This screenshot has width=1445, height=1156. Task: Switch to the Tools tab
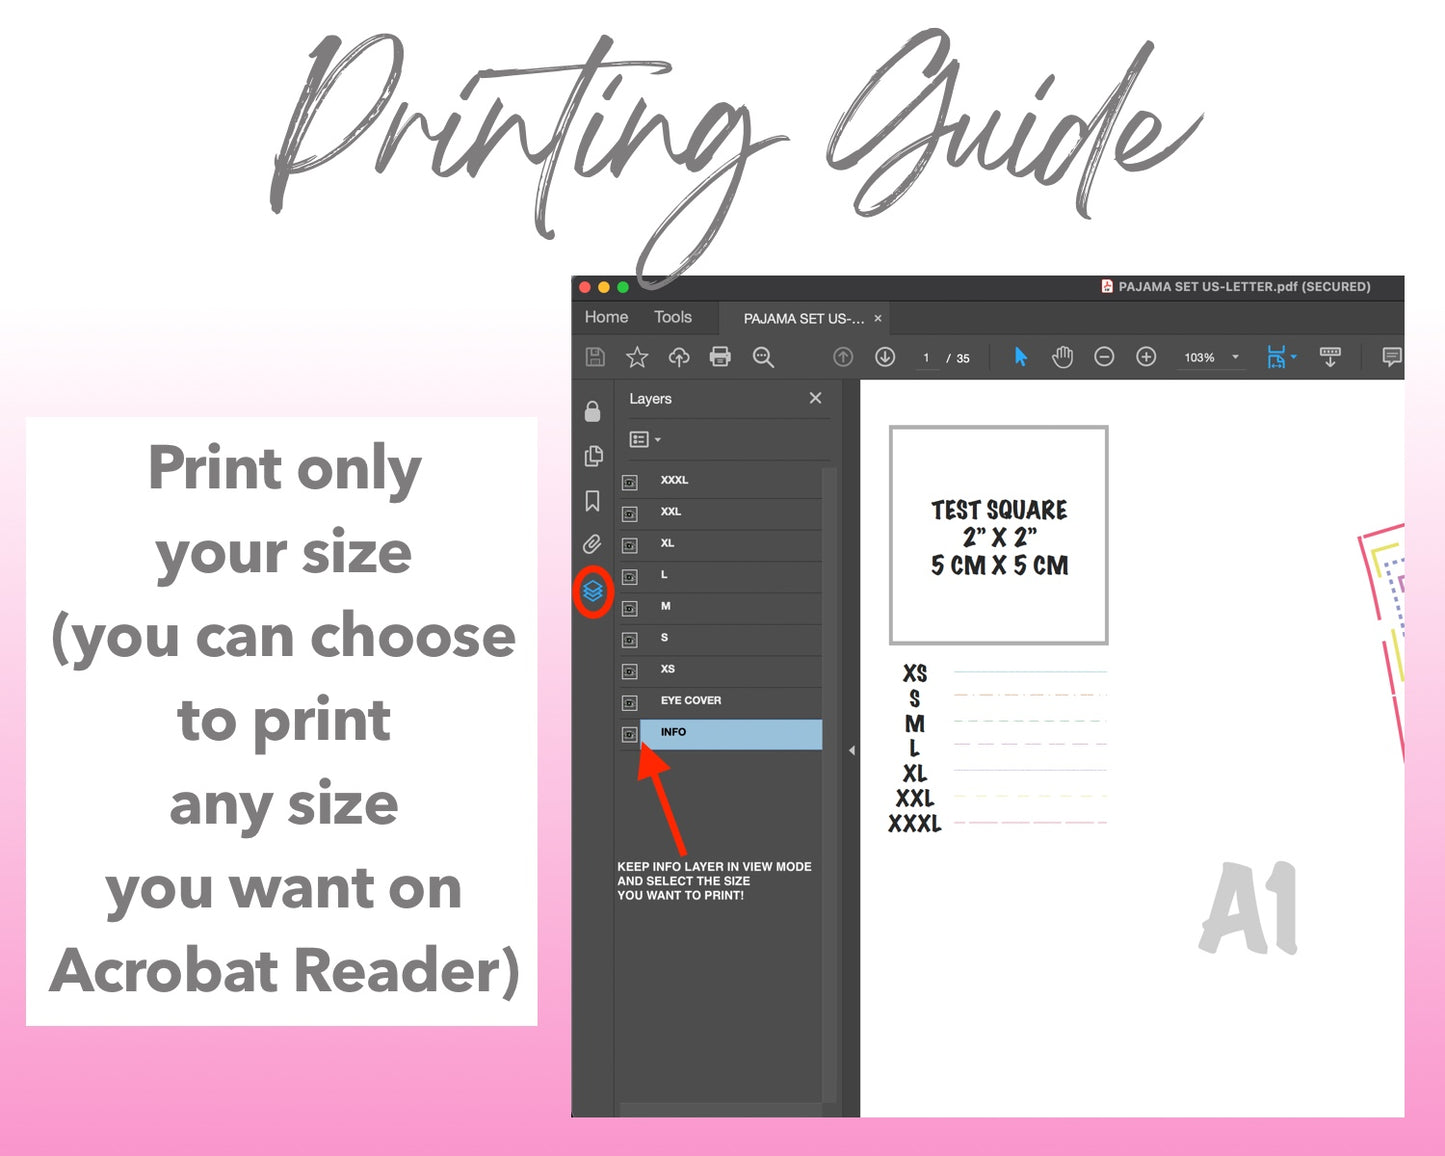673,317
